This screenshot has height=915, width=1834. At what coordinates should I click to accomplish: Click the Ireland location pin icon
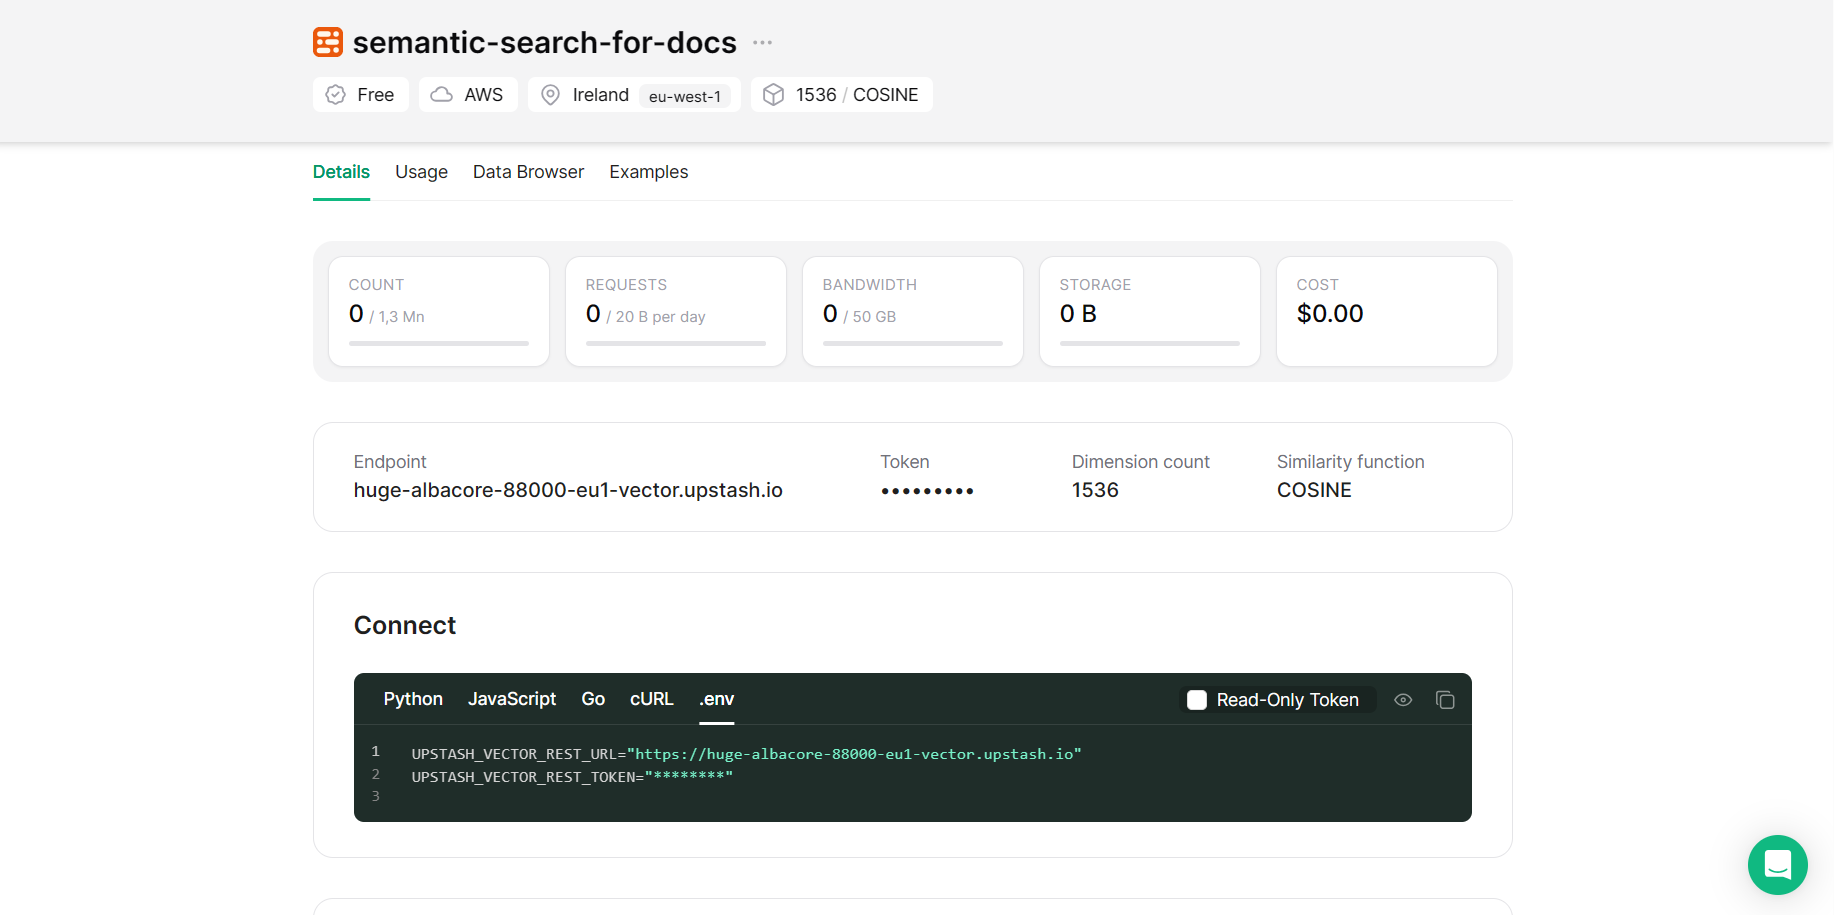pos(550,95)
